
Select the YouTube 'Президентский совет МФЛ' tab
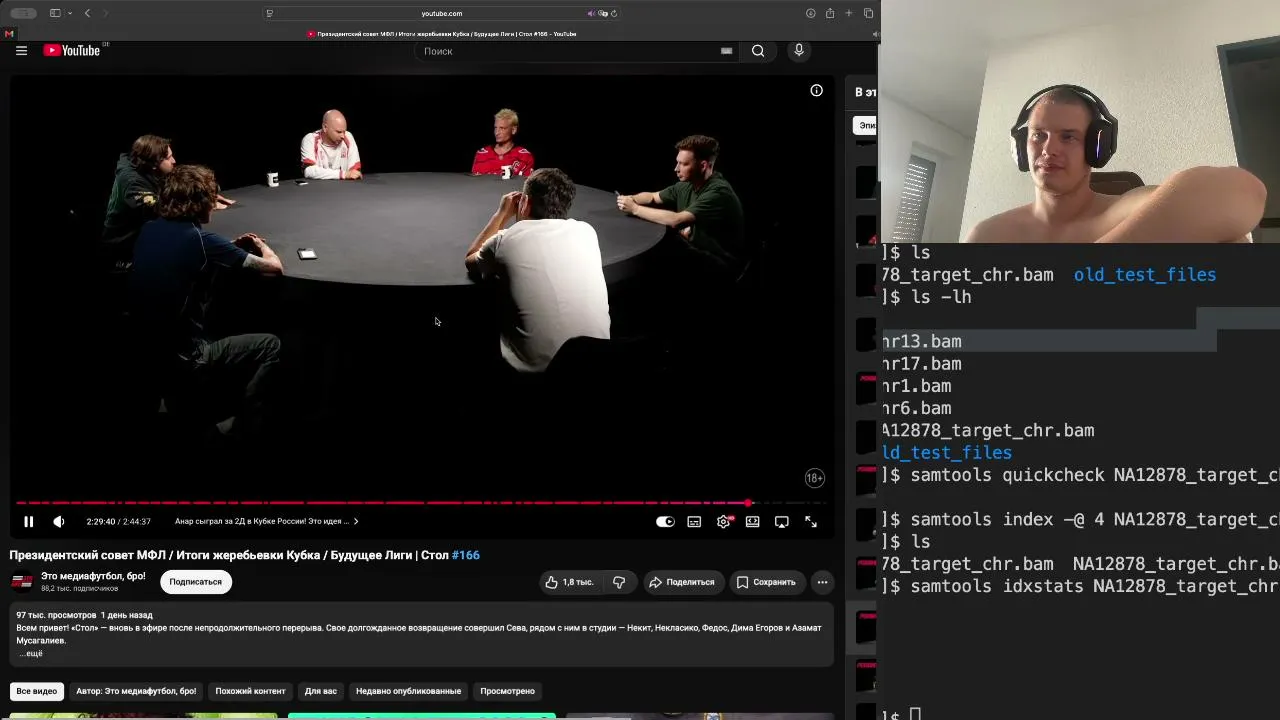[x=441, y=34]
